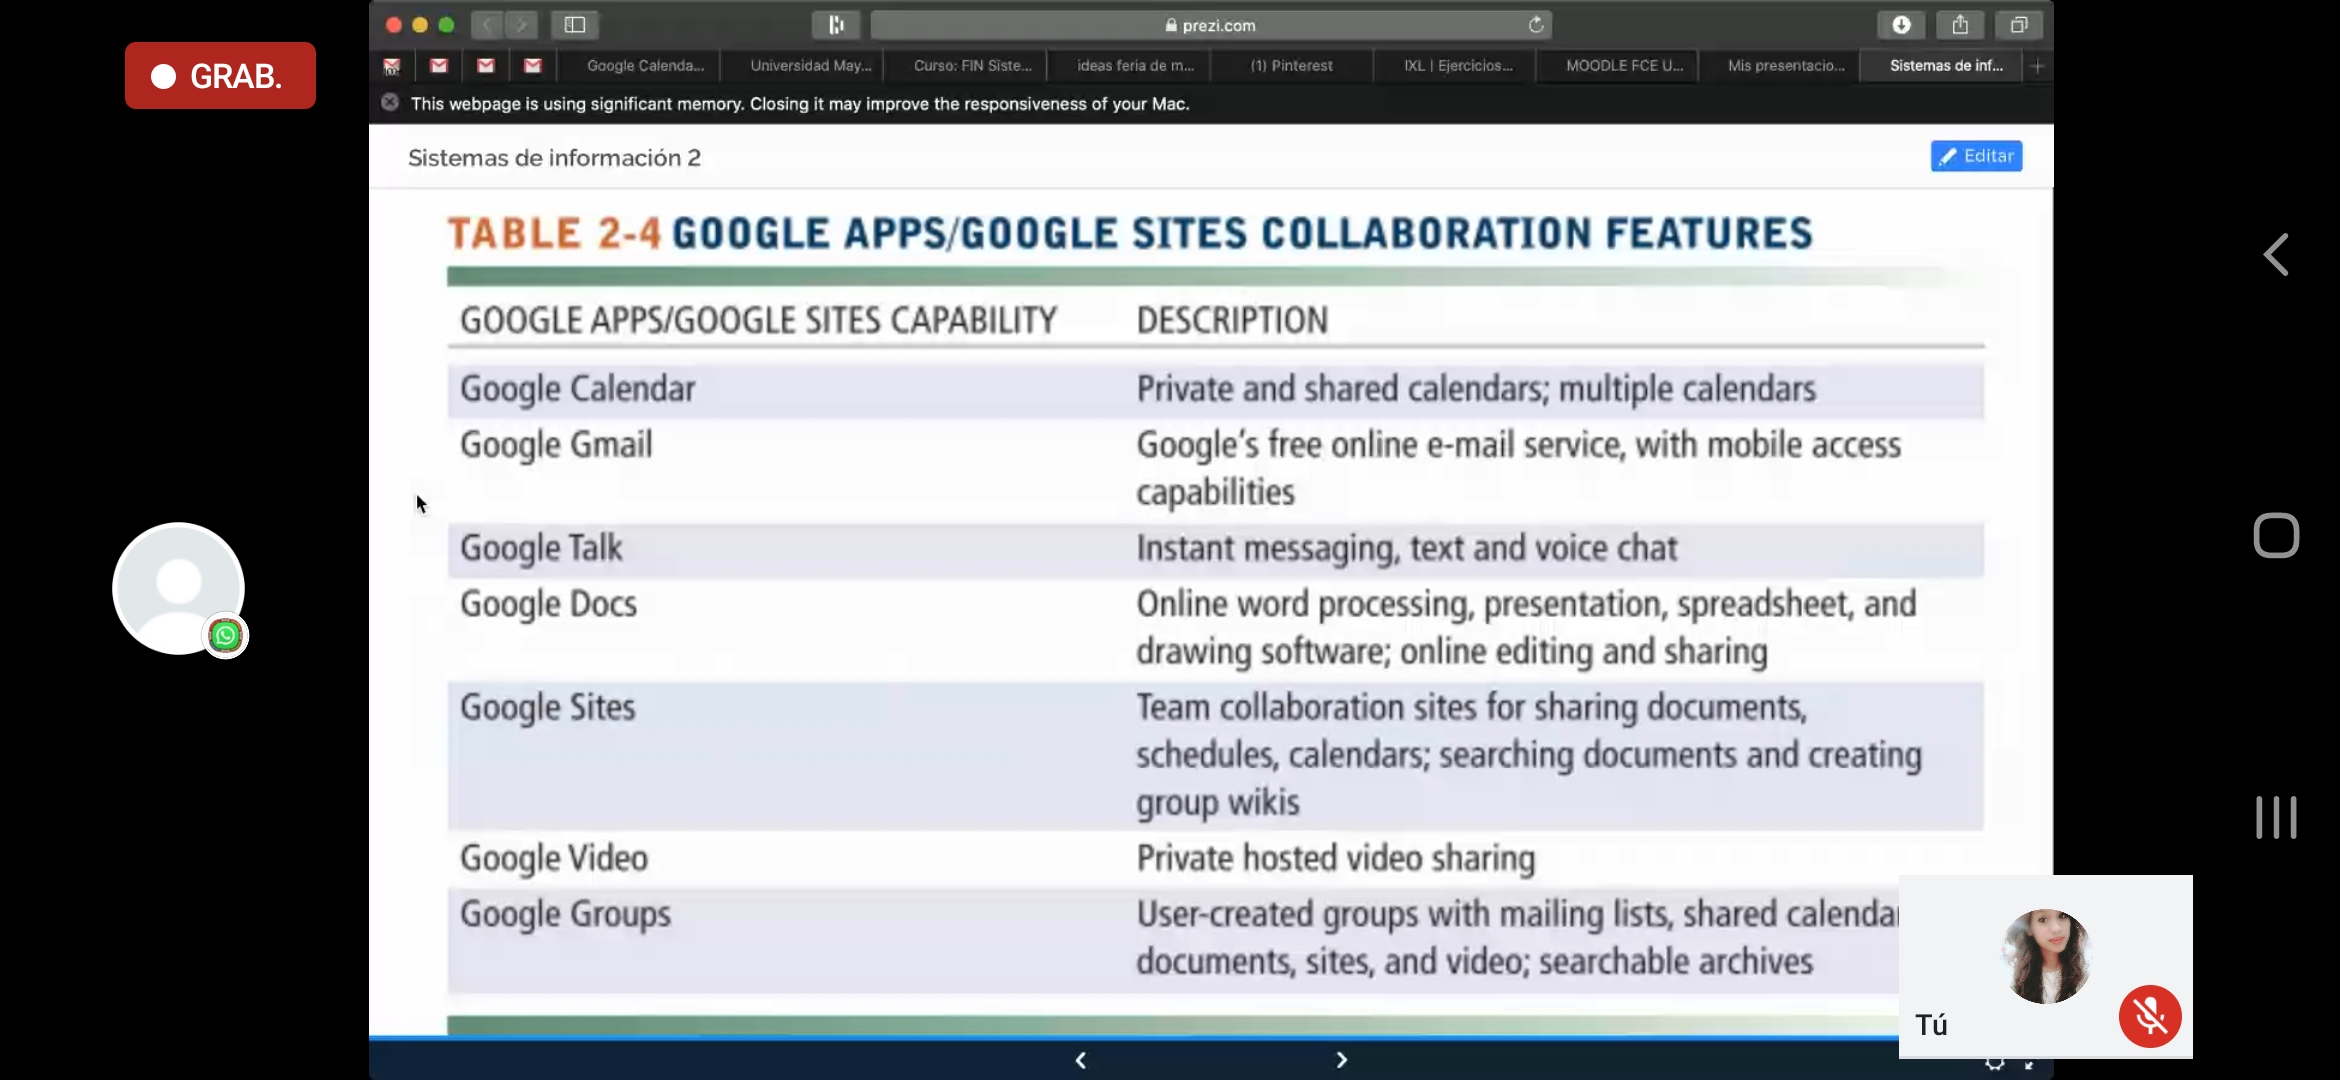Click the WhatsApp caller avatar
The width and height of the screenshot is (2340, 1080).
click(179, 588)
